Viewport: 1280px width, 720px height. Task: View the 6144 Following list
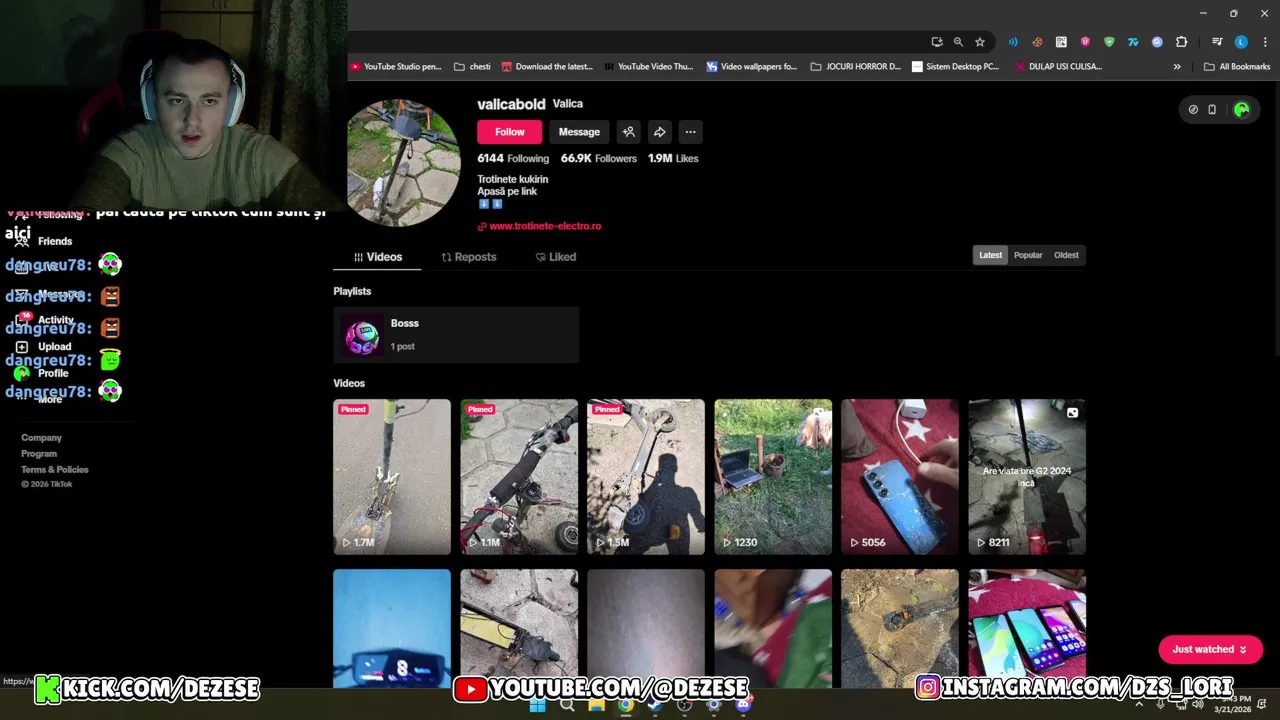(x=513, y=158)
